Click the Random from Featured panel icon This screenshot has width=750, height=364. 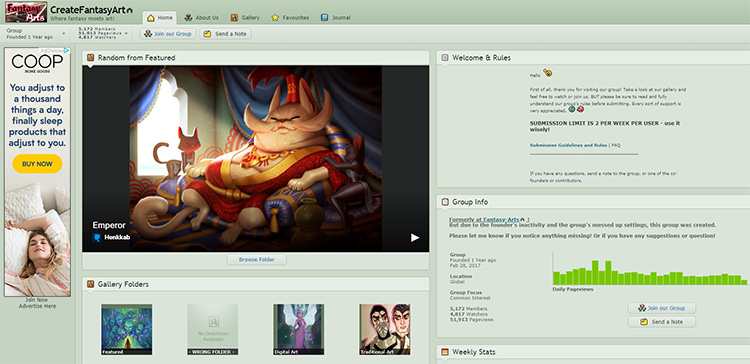coord(90,58)
